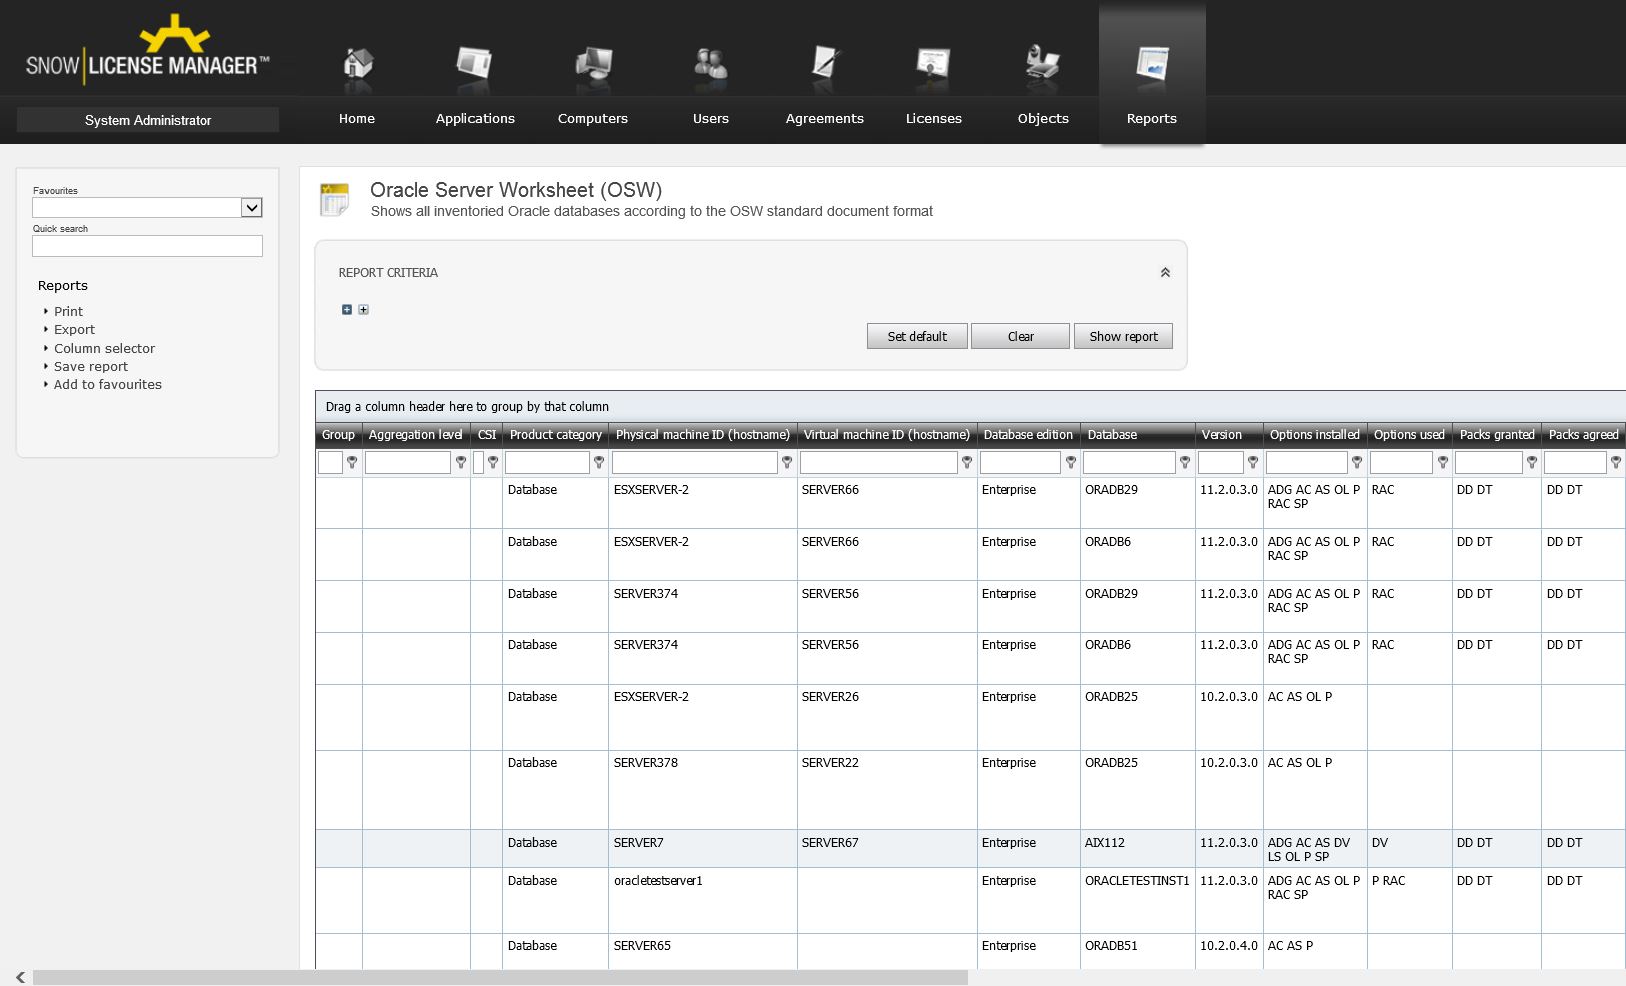This screenshot has width=1626, height=986.
Task: Click the dark plus criteria icon
Action: [x=347, y=310]
